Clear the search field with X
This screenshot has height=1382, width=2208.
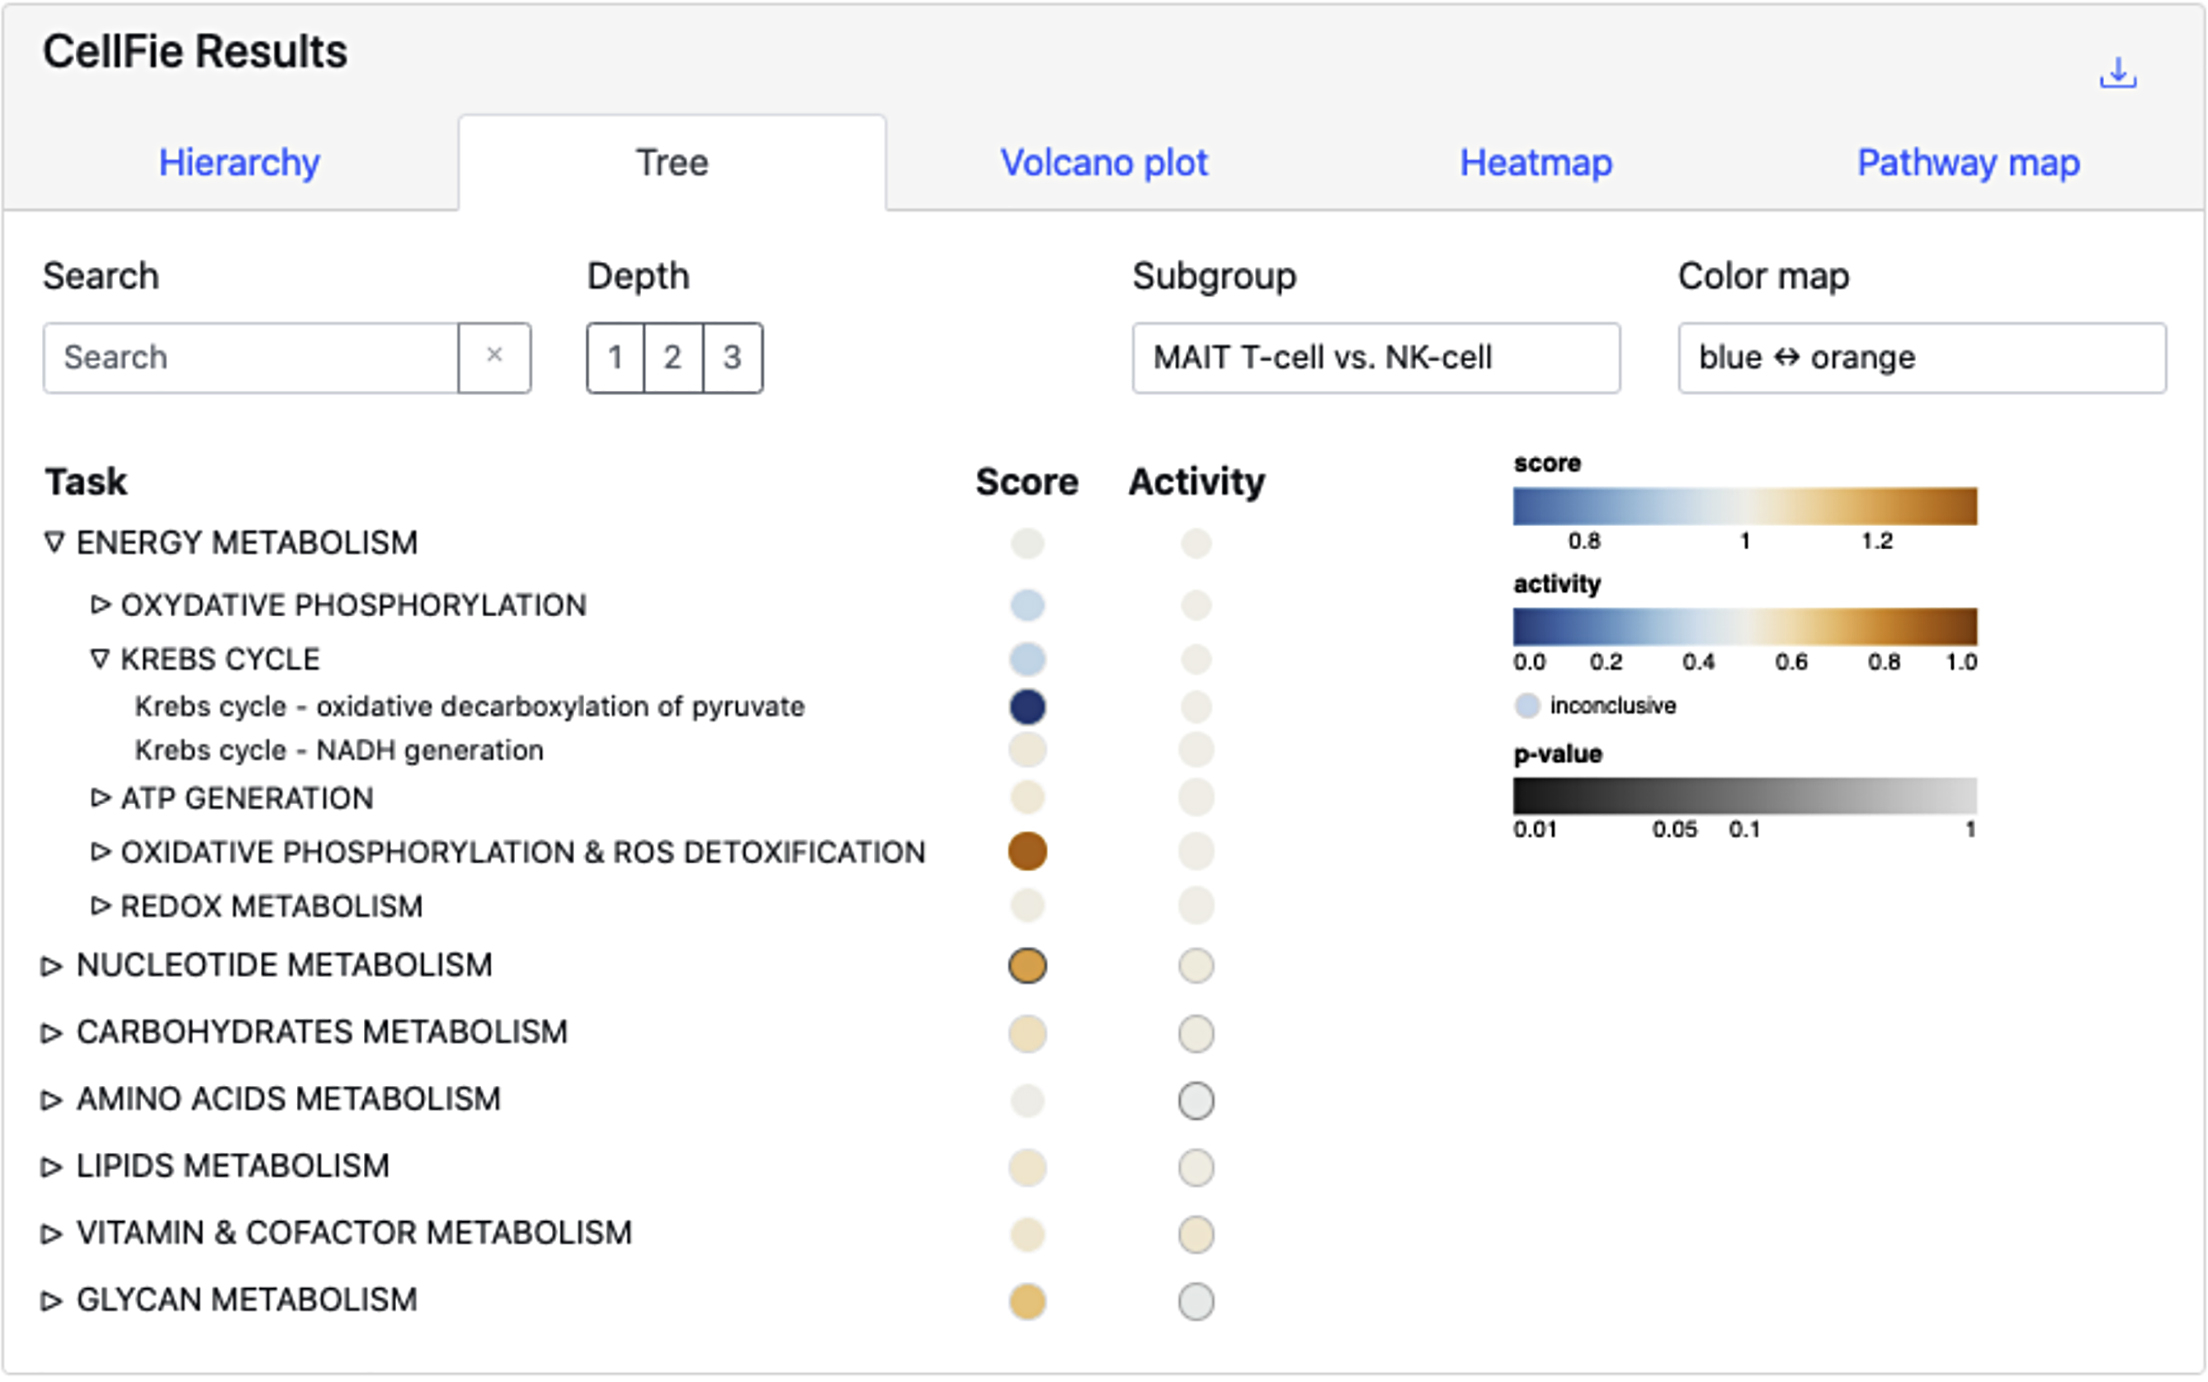tap(494, 357)
